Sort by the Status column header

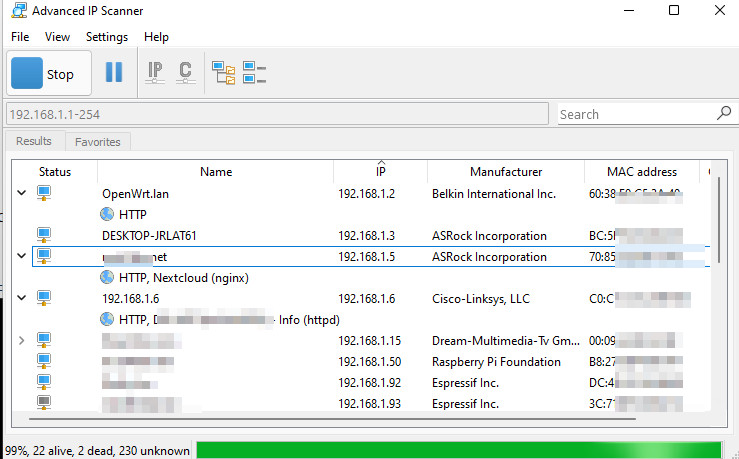55,172
